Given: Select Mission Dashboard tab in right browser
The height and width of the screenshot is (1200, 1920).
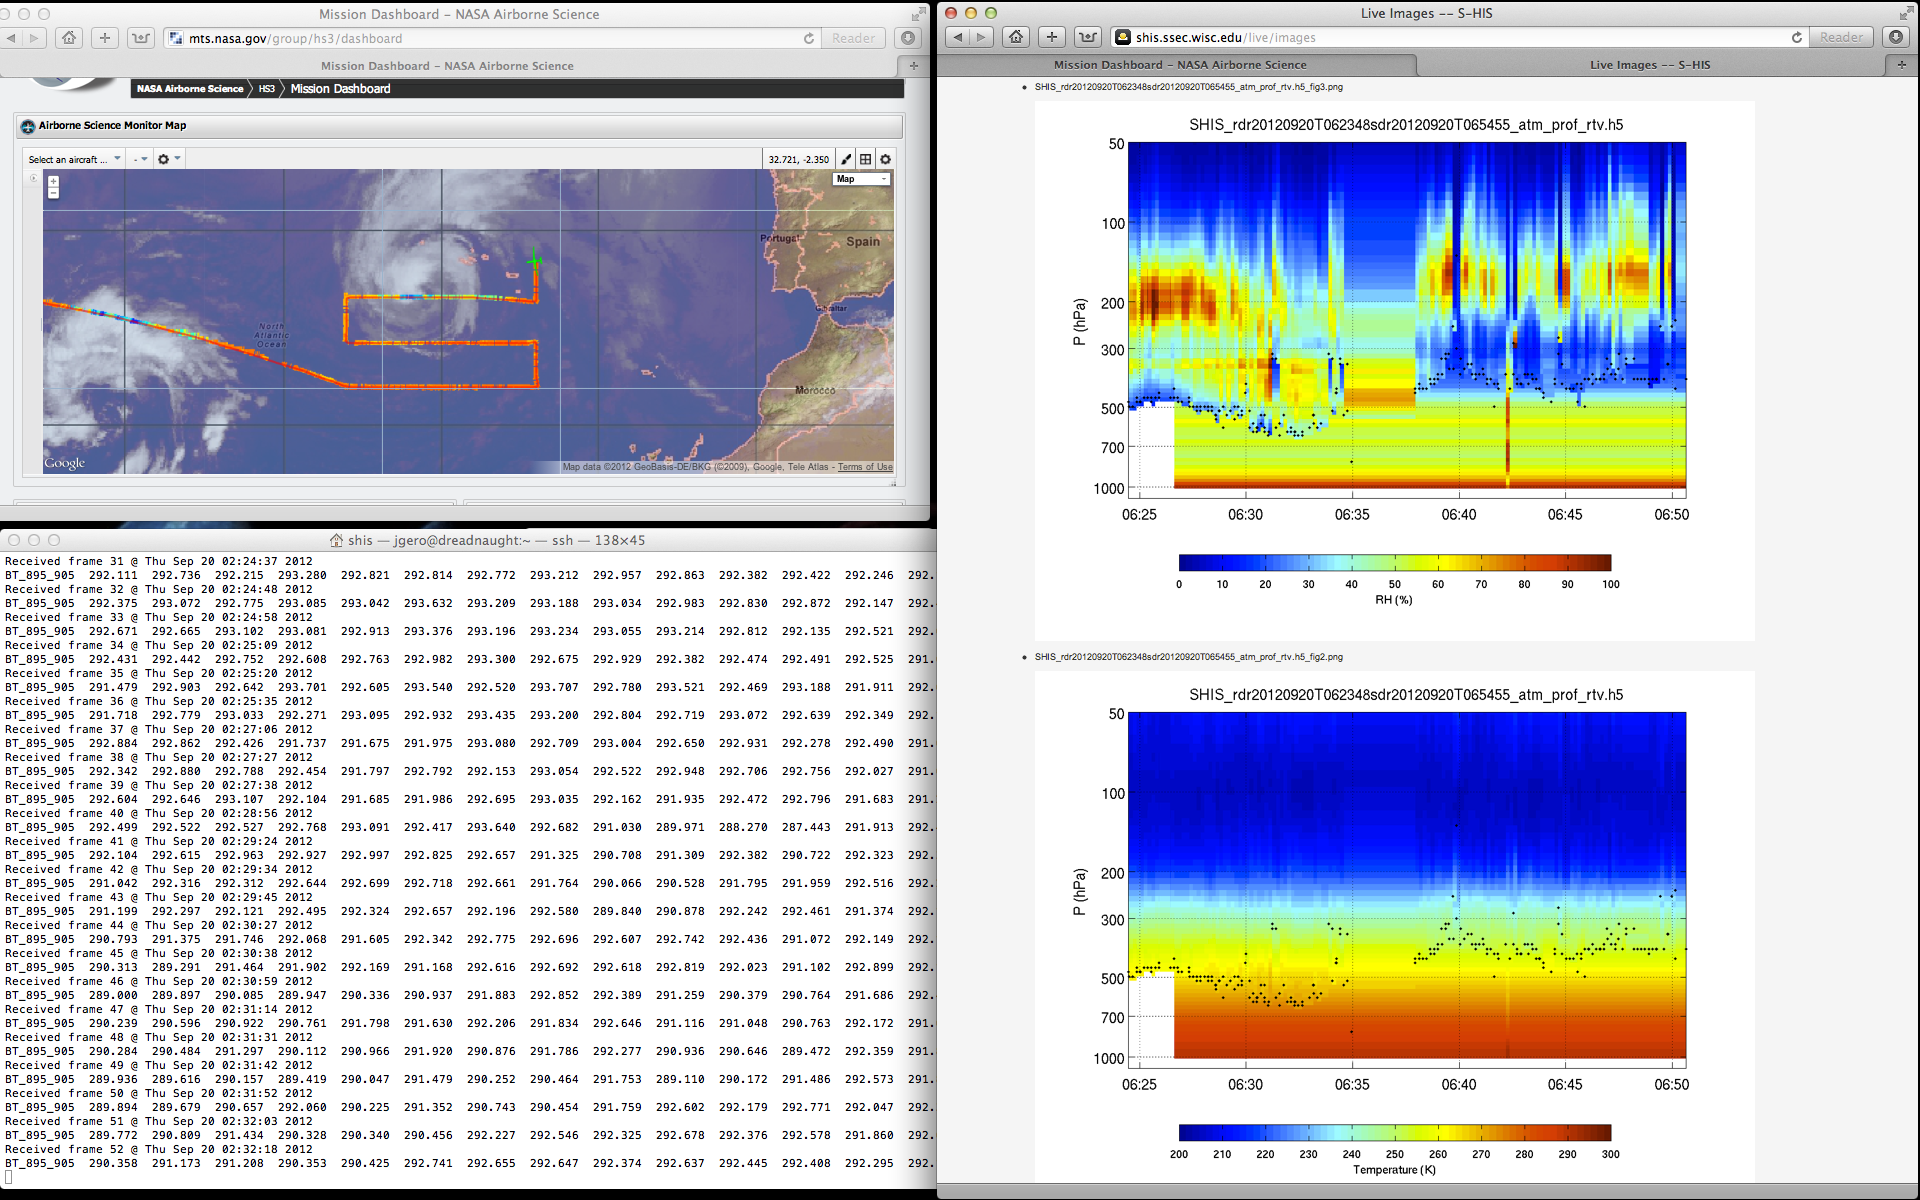Looking at the screenshot, I should (1179, 65).
